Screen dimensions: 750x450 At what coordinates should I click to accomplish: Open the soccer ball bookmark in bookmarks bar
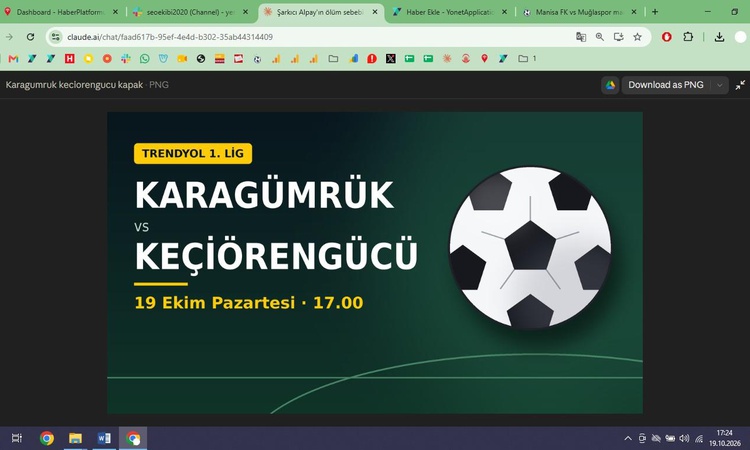click(x=257, y=59)
